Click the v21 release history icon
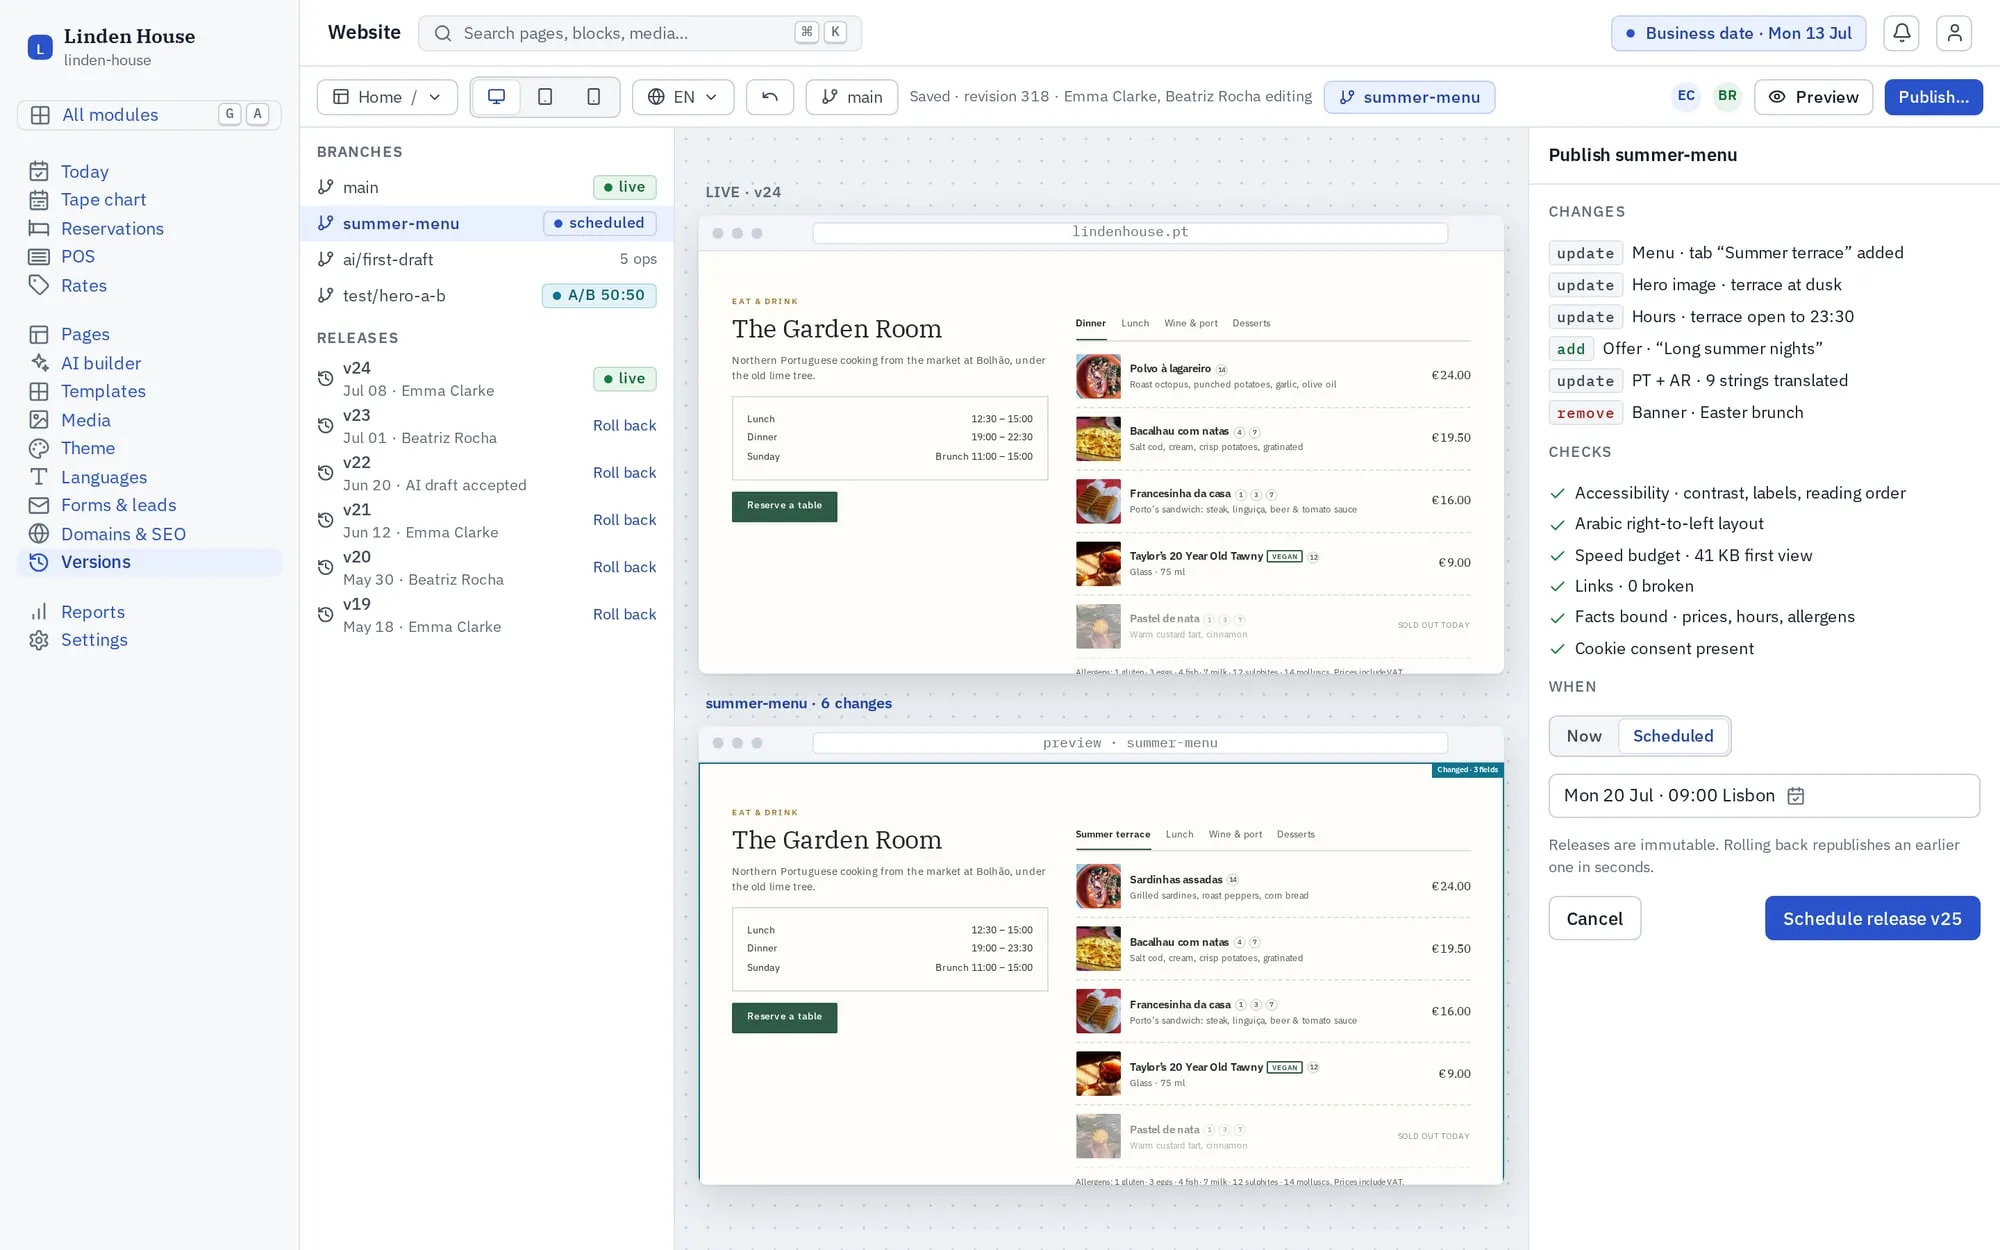 coord(325,520)
